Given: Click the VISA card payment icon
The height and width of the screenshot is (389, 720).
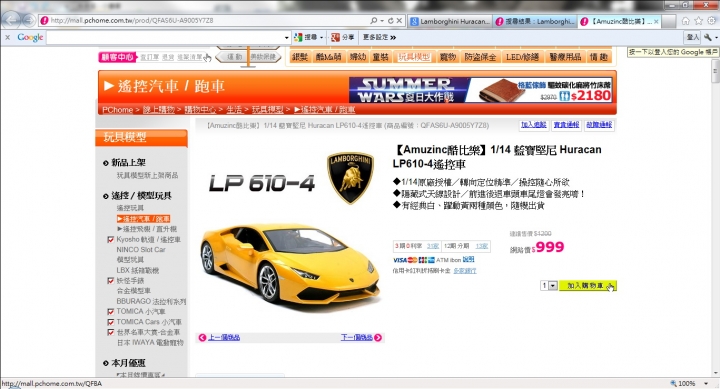Looking at the screenshot, I should click(399, 260).
